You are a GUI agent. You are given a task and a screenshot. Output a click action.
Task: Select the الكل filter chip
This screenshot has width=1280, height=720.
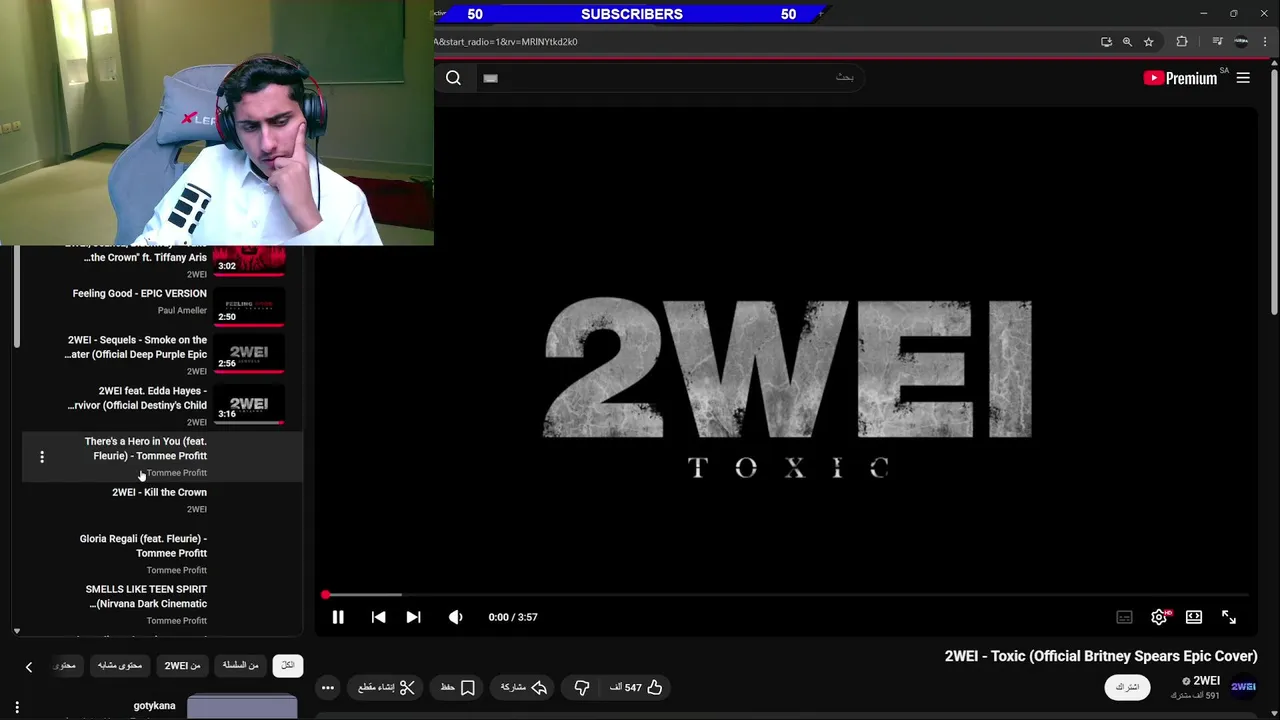pos(287,665)
